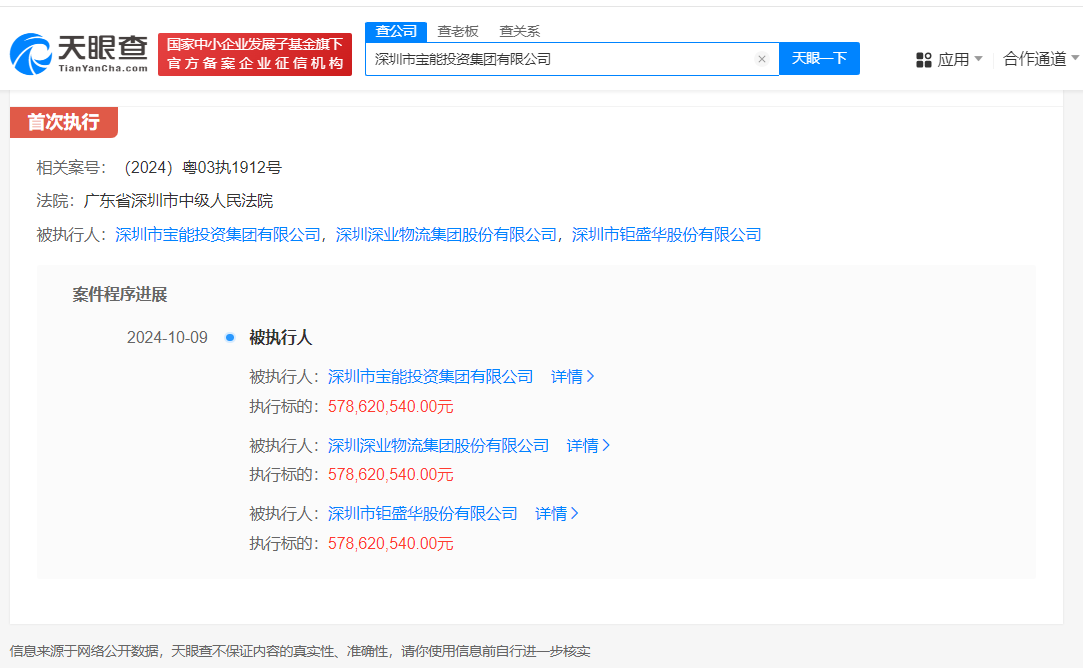
Task: Open 深圳市宝能投资集团有限公司 link in top 被执行人 line
Action: click(x=218, y=235)
